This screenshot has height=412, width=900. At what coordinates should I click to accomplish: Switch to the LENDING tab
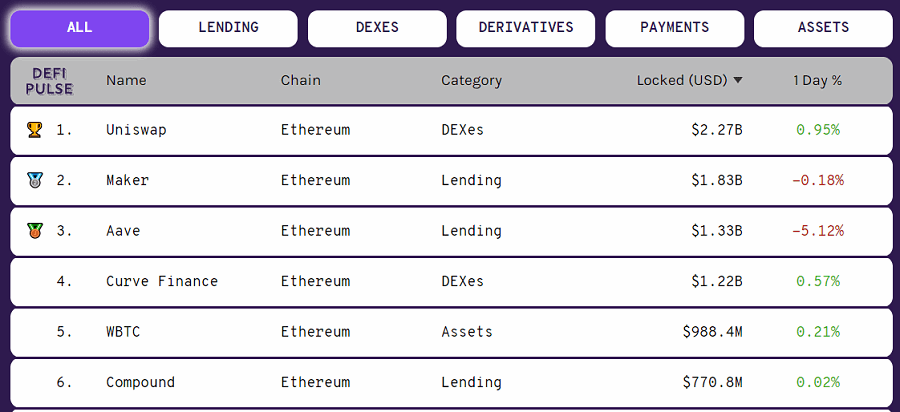click(x=228, y=28)
